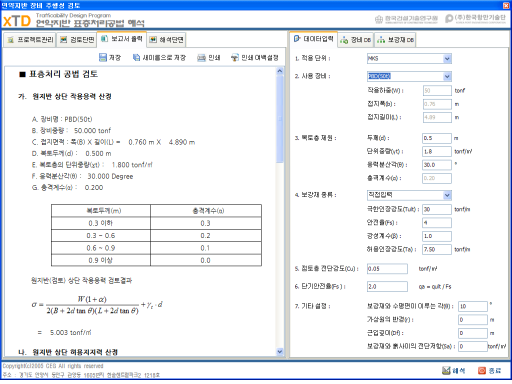Viewport: 512px width, 384px height.
Task: Open the 프로젝트관리 tab
Action: click(x=30, y=40)
